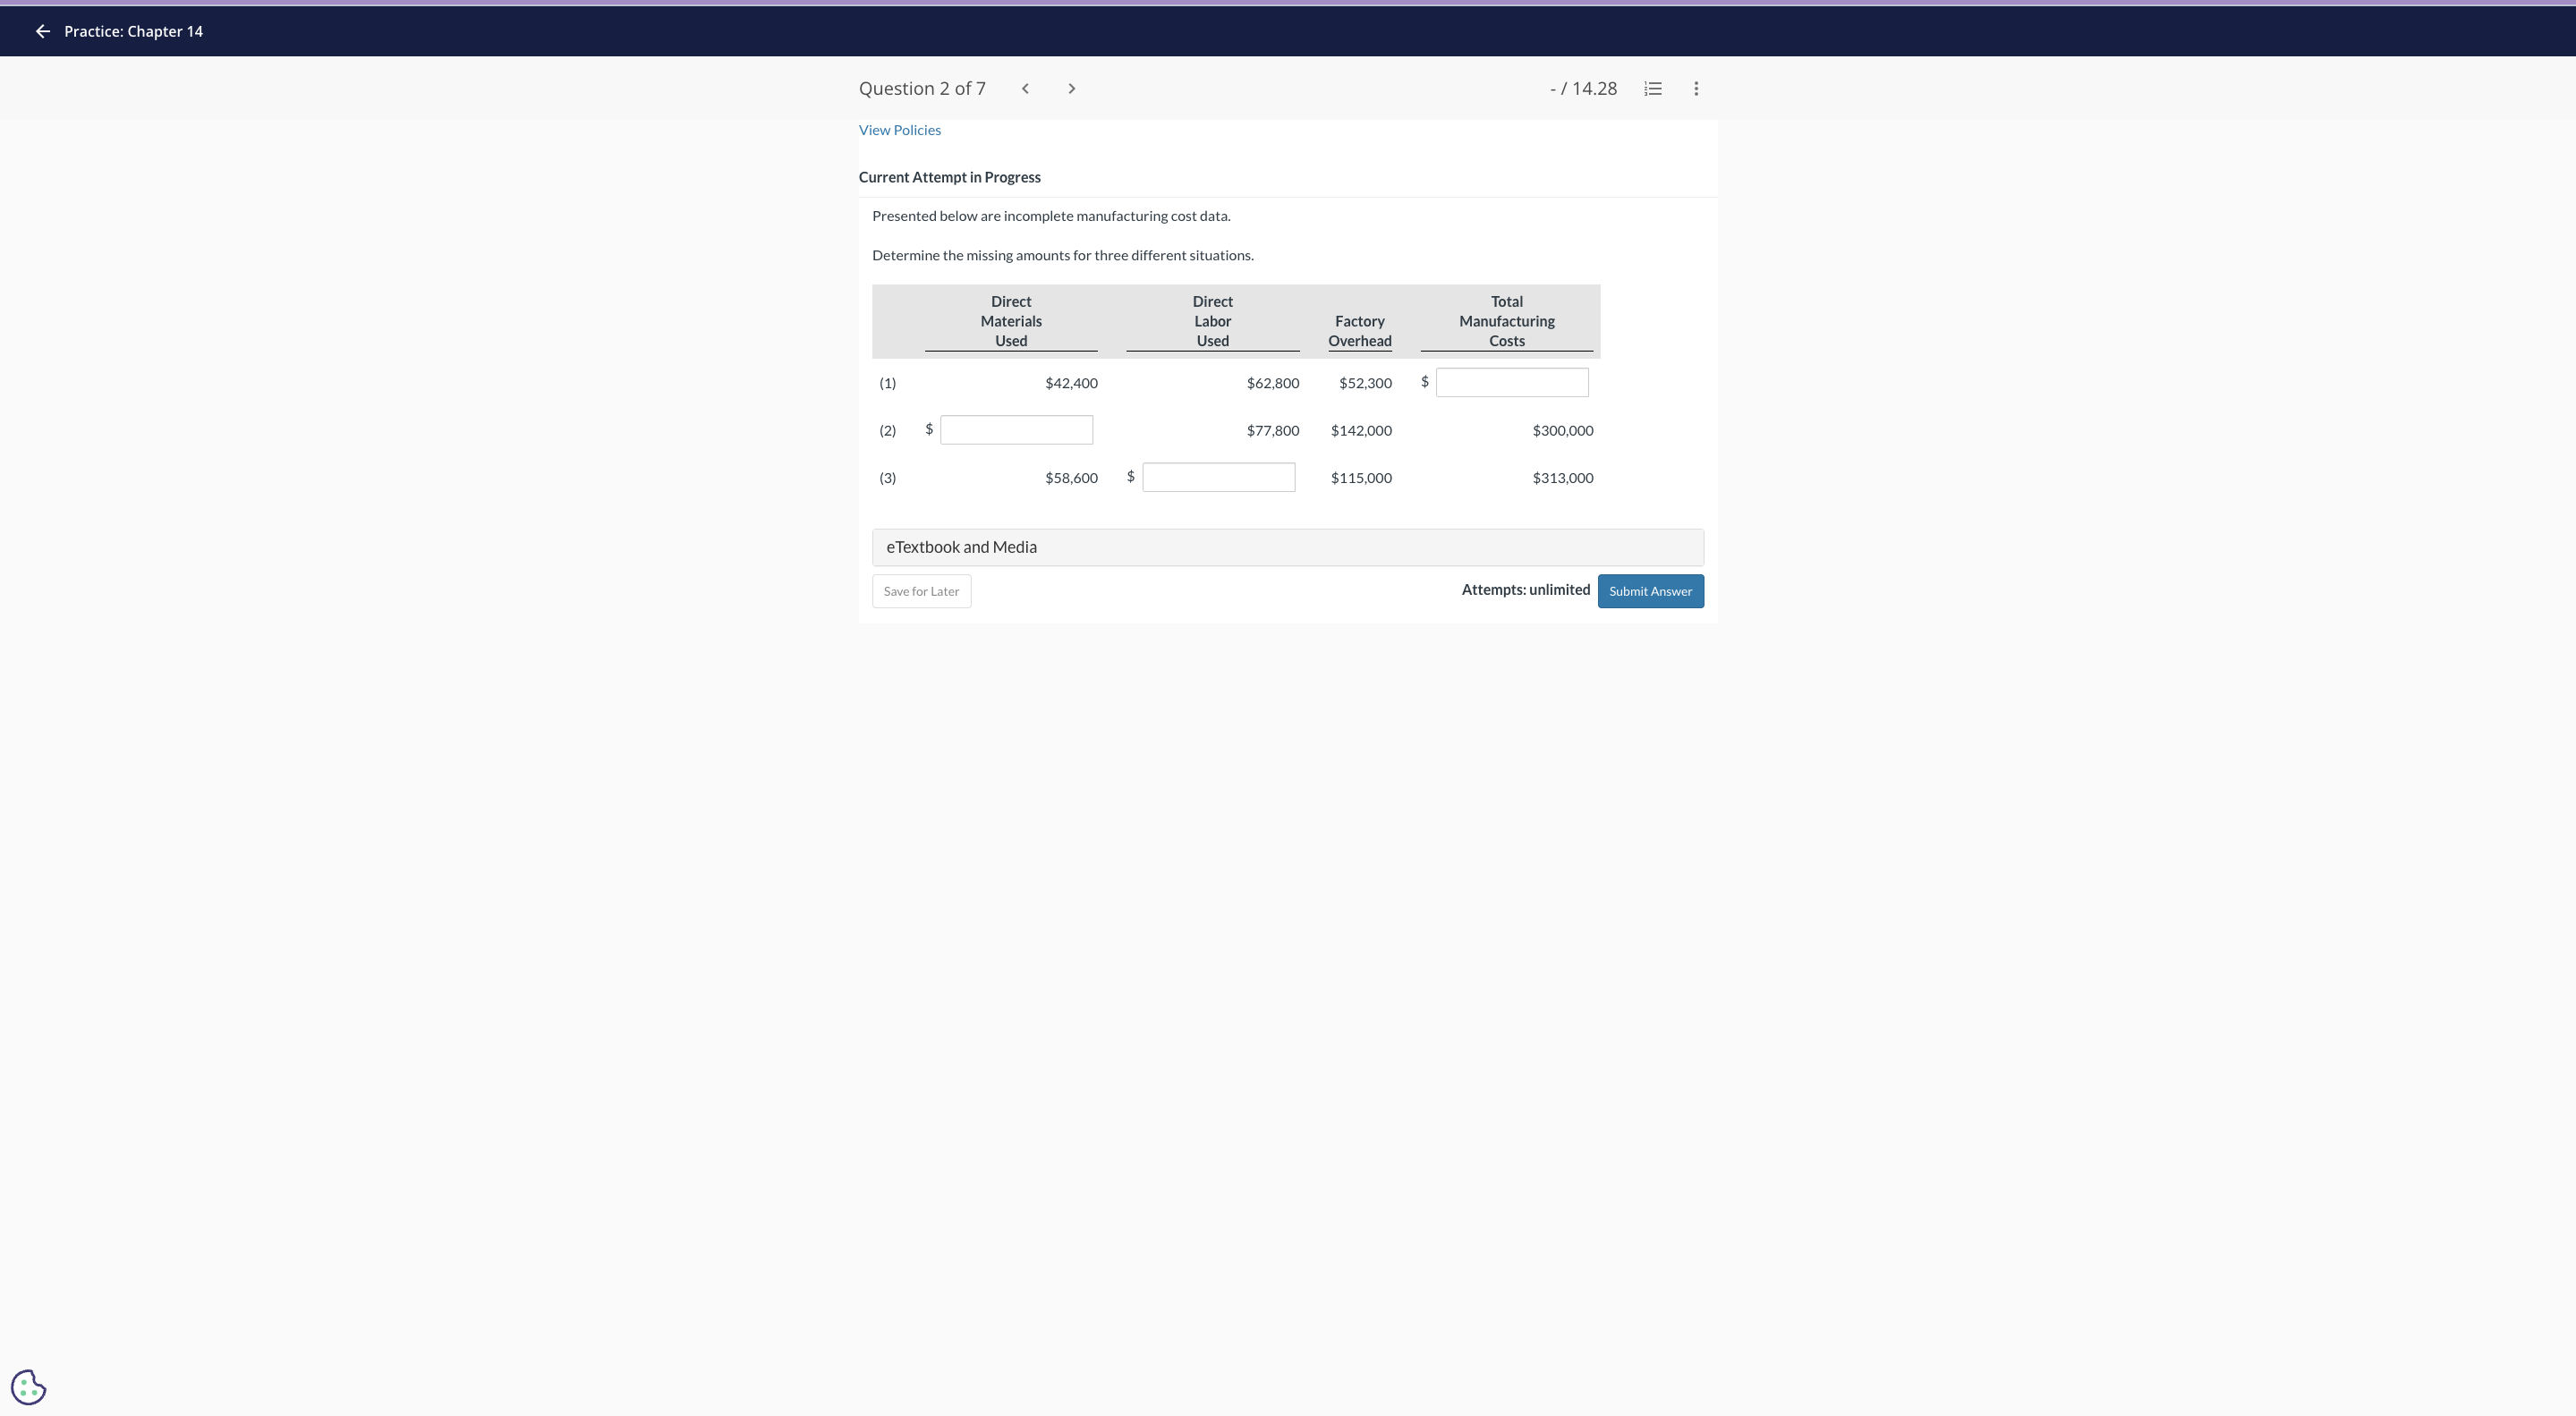Click Total Manufacturing Costs input for row 1
The width and height of the screenshot is (2576, 1416).
point(1511,382)
